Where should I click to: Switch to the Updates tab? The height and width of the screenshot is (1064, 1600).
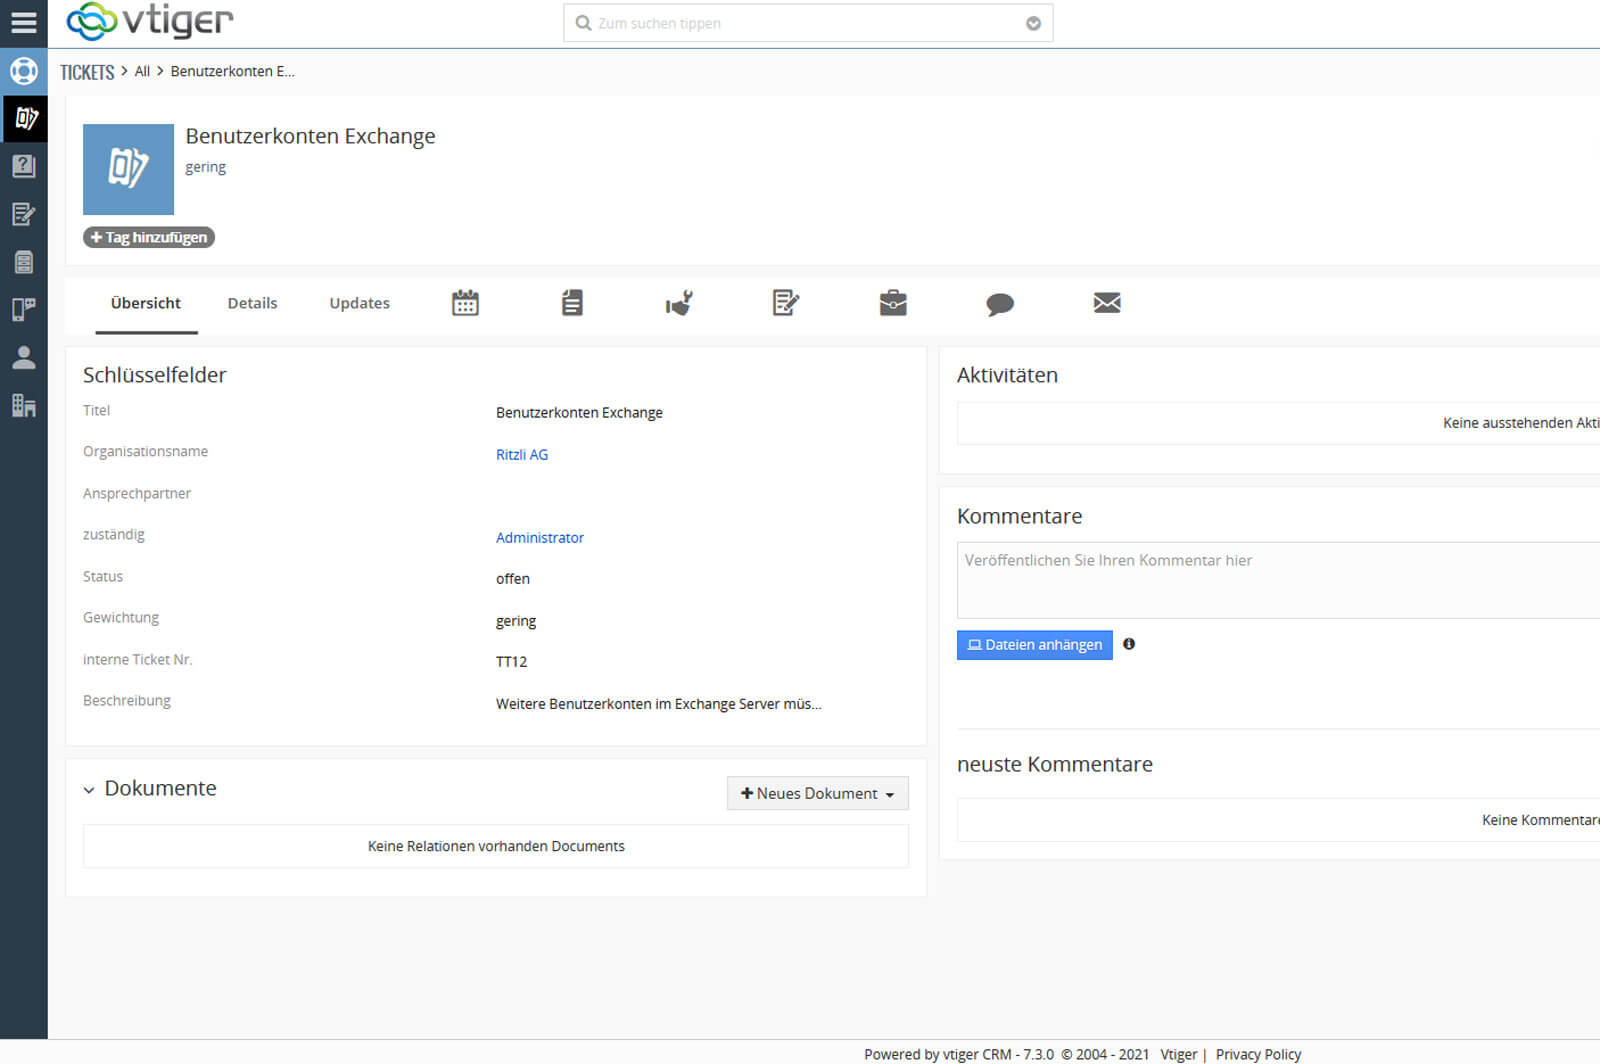[x=359, y=303]
